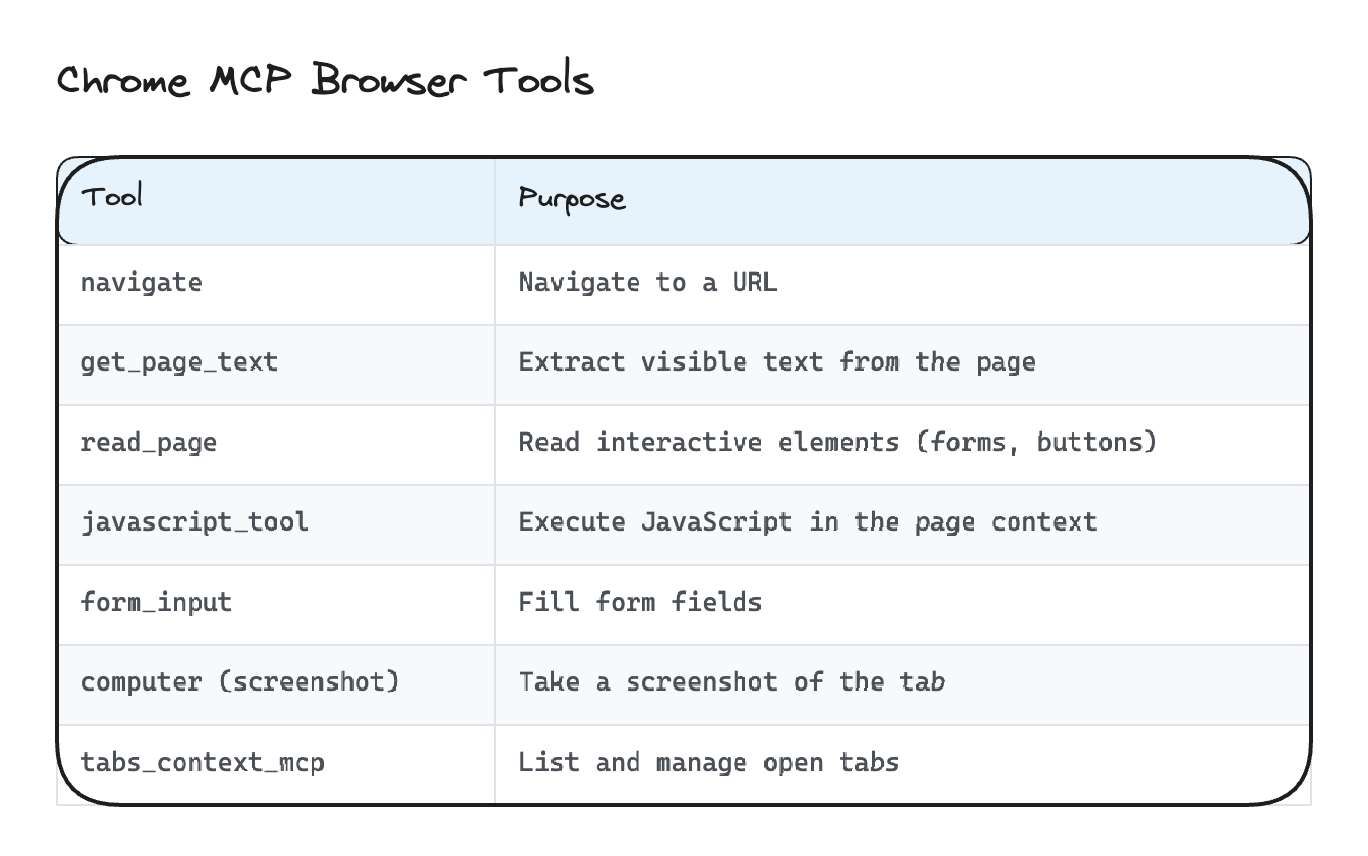The width and height of the screenshot is (1368, 856).
Task: Click the 'Read interactive elements' description
Action: 708,442
